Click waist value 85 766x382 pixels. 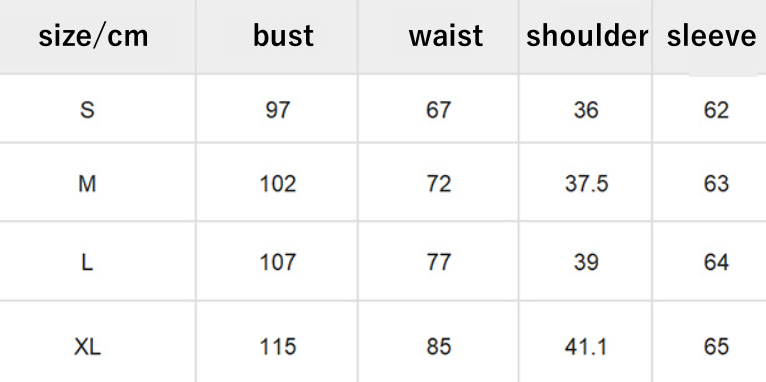(438, 347)
